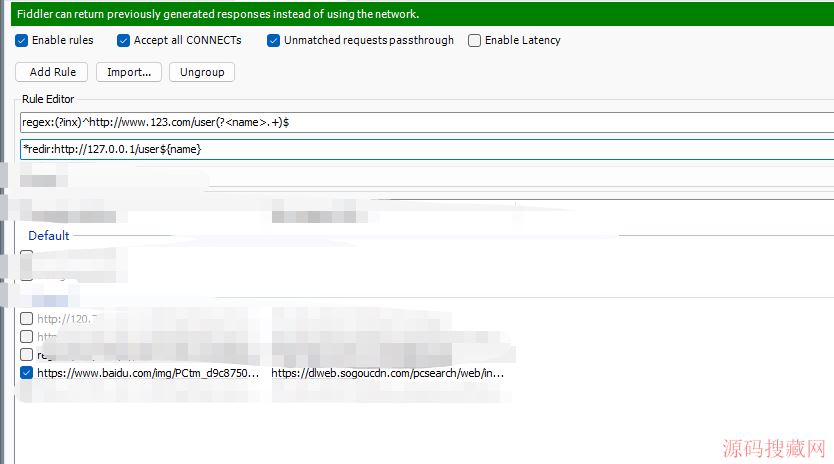This screenshot has width=834, height=464.
Task: Select the http://120 rule entry
Action: [x=66, y=319]
